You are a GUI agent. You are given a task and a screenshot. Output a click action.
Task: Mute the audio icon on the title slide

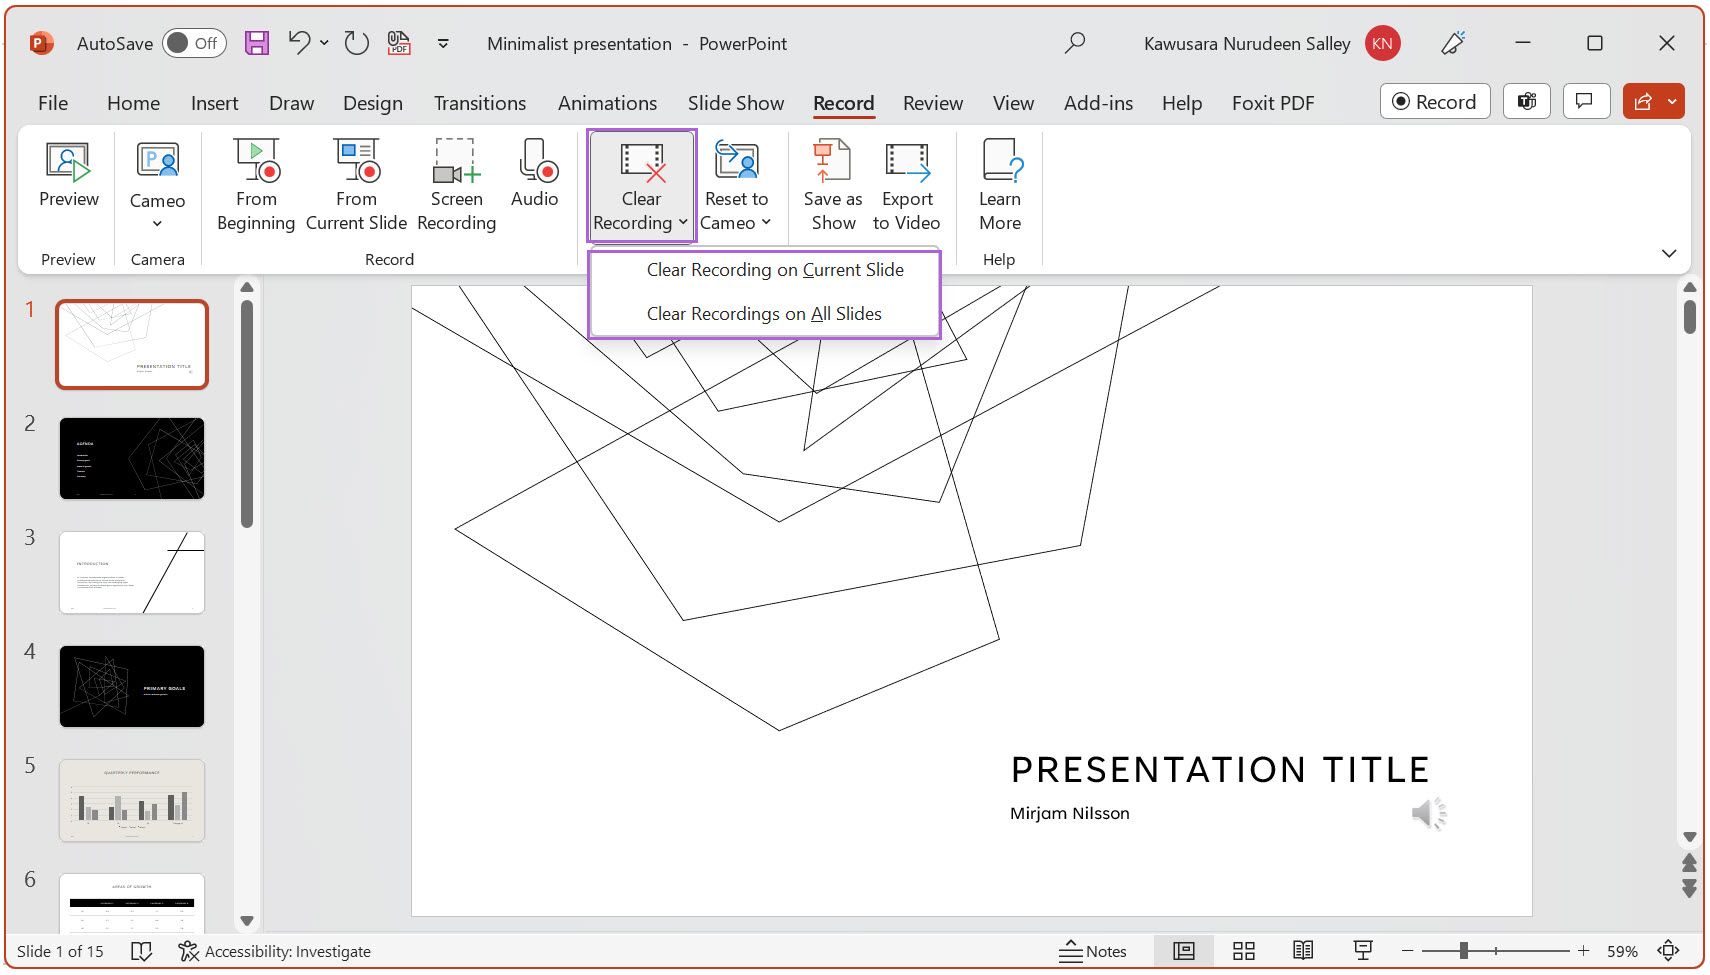(x=1428, y=813)
